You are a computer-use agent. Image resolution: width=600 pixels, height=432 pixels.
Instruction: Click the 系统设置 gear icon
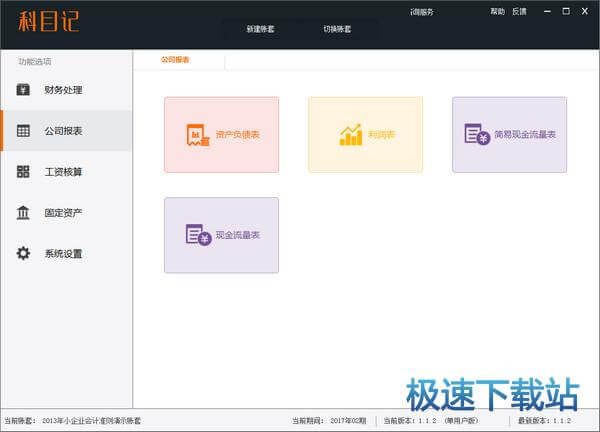coord(23,253)
